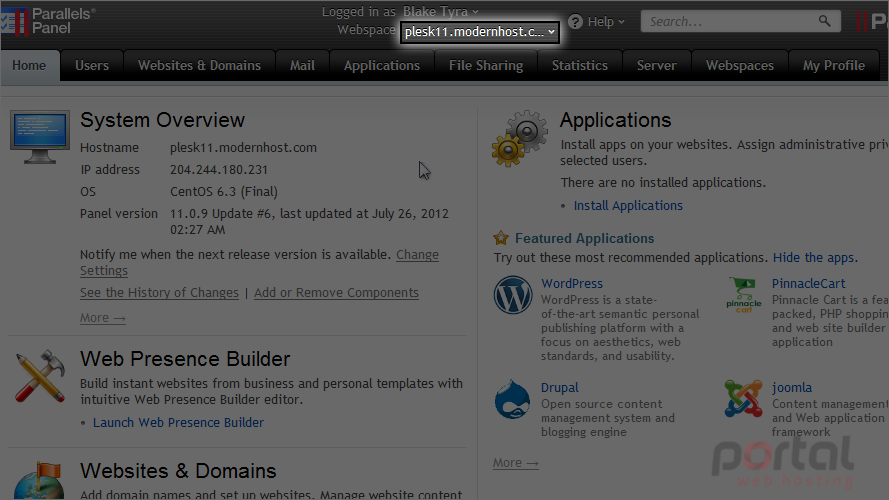Click the Pinnacle Cart logo icon
This screenshot has height=500, width=889.
tap(743, 295)
